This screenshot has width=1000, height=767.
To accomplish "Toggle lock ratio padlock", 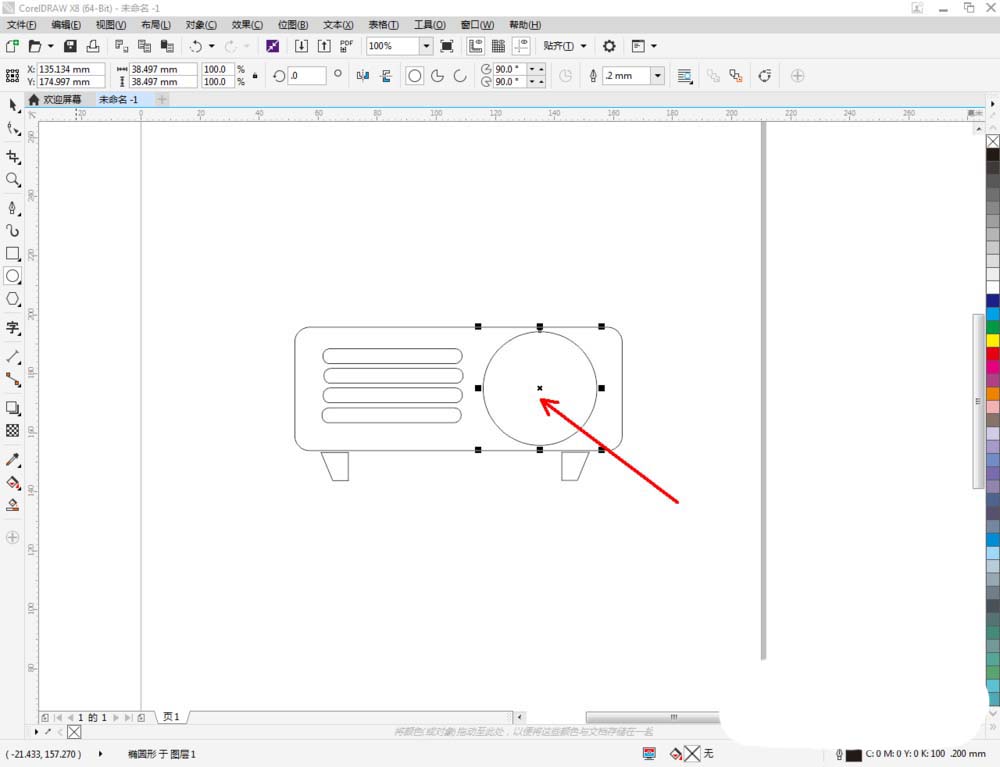I will [x=255, y=76].
